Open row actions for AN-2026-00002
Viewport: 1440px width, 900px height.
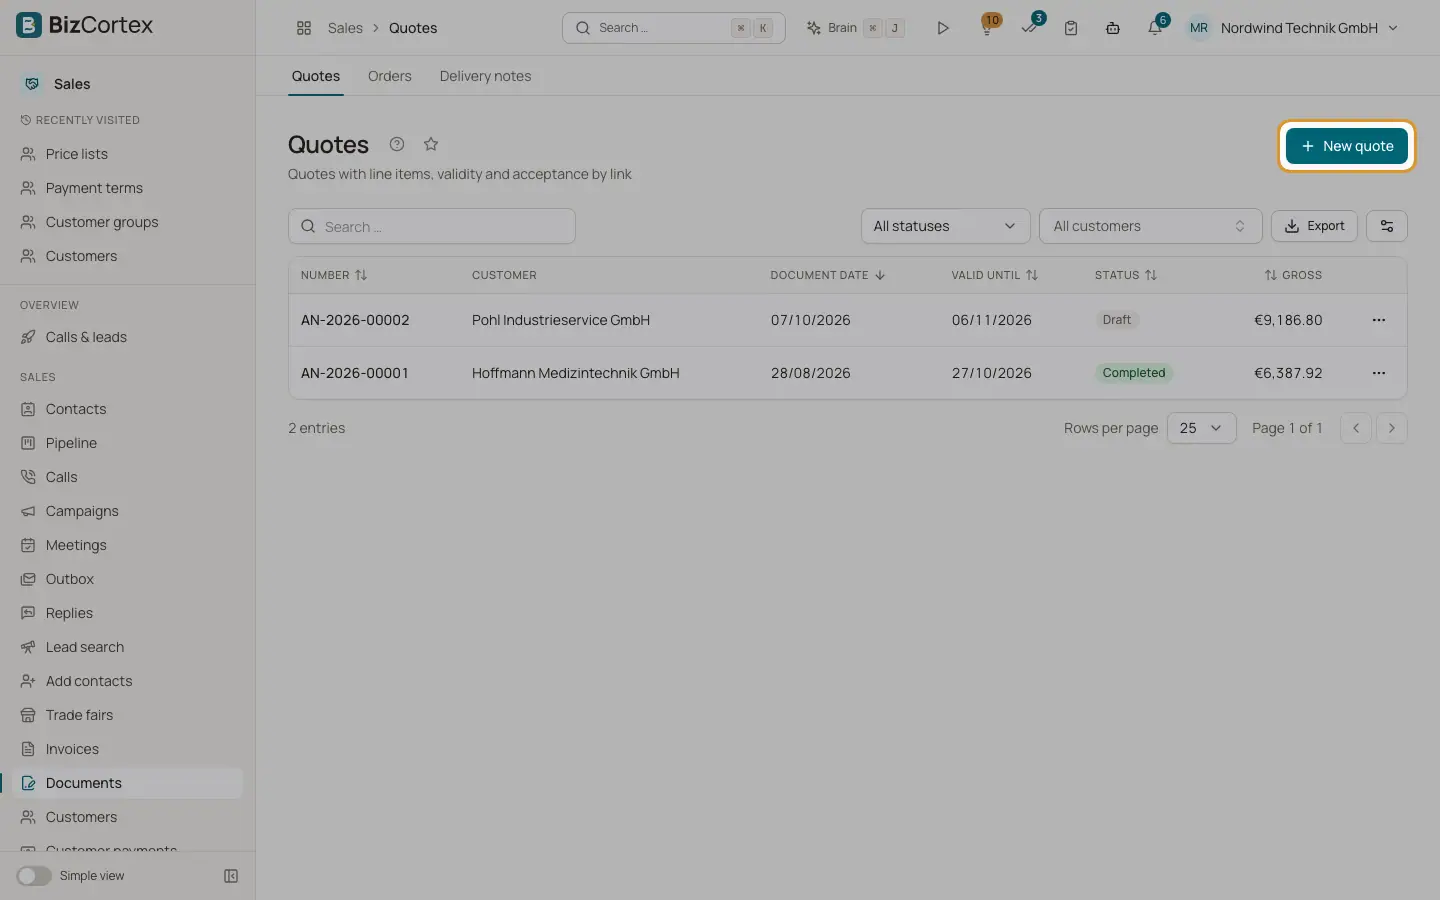pos(1379,320)
